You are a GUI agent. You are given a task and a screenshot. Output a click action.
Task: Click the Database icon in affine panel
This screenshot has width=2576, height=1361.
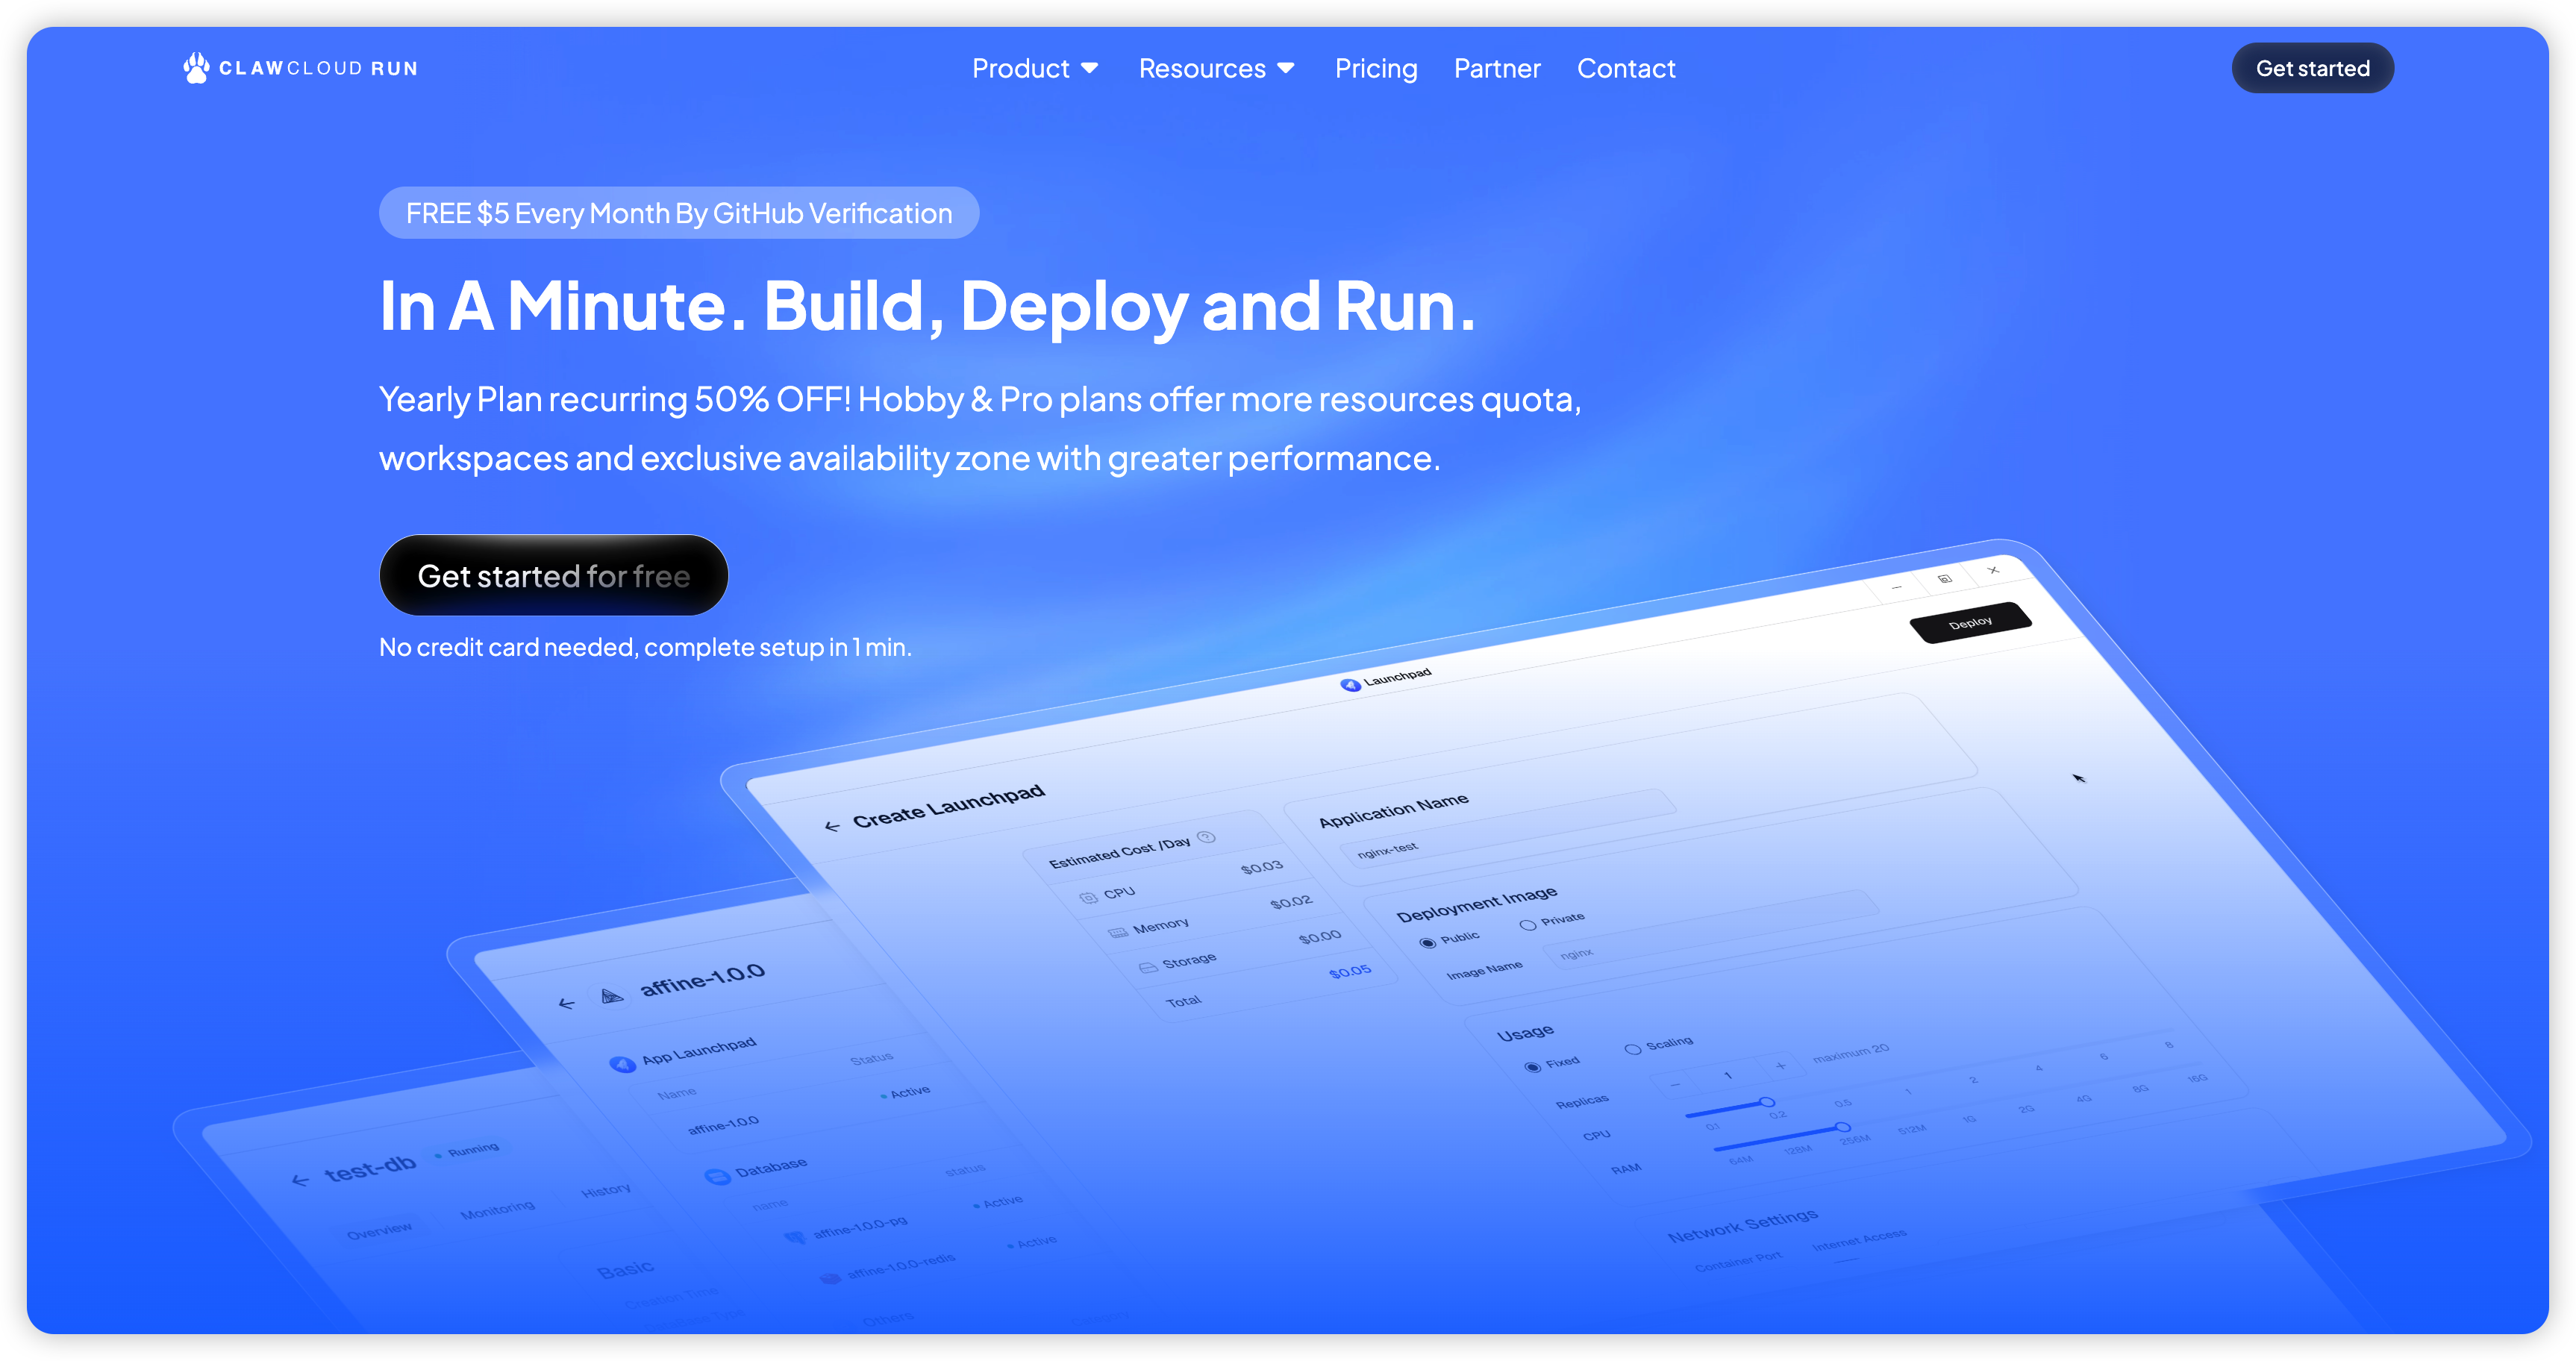pos(717,1176)
